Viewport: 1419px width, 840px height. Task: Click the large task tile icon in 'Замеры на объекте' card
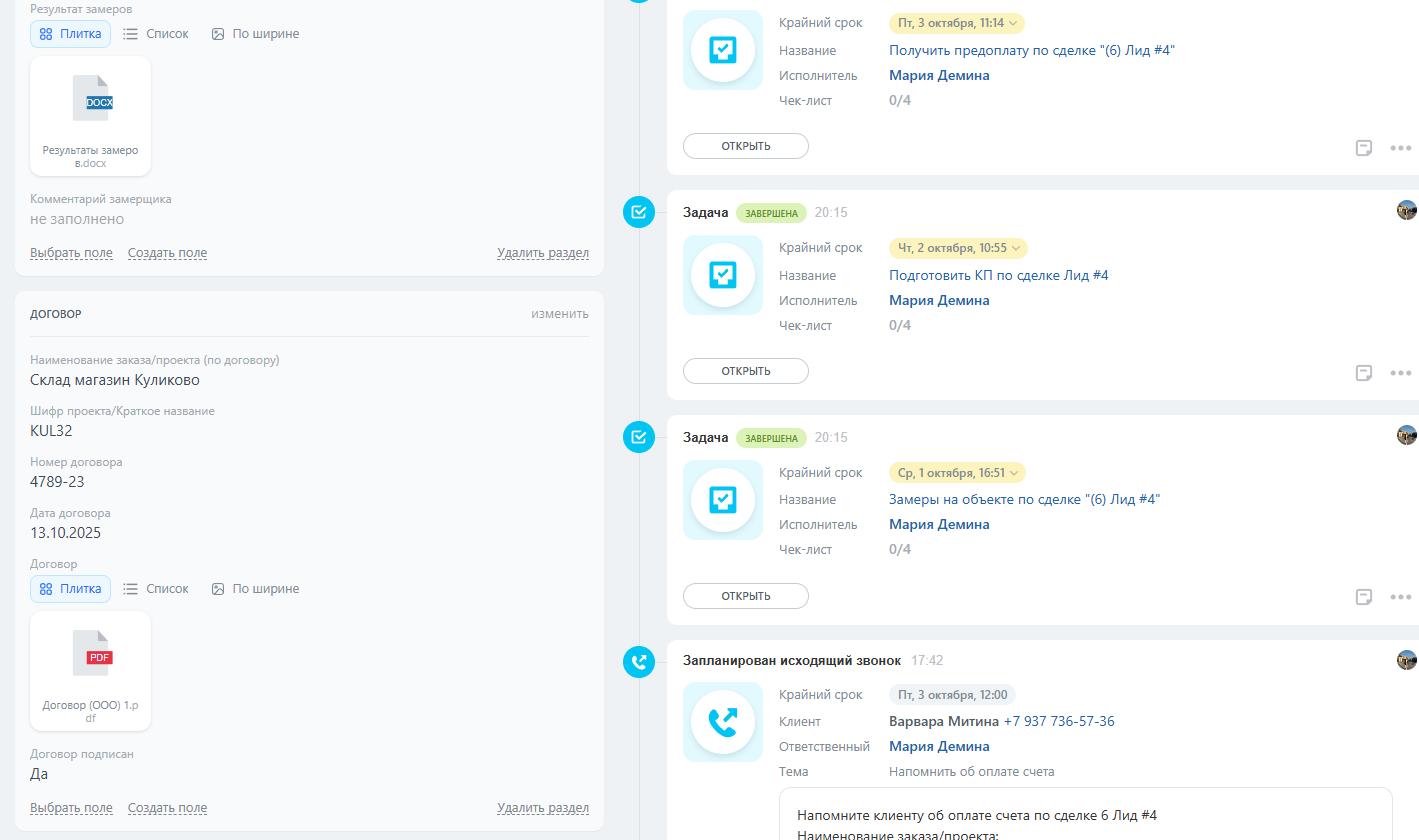[x=723, y=500]
